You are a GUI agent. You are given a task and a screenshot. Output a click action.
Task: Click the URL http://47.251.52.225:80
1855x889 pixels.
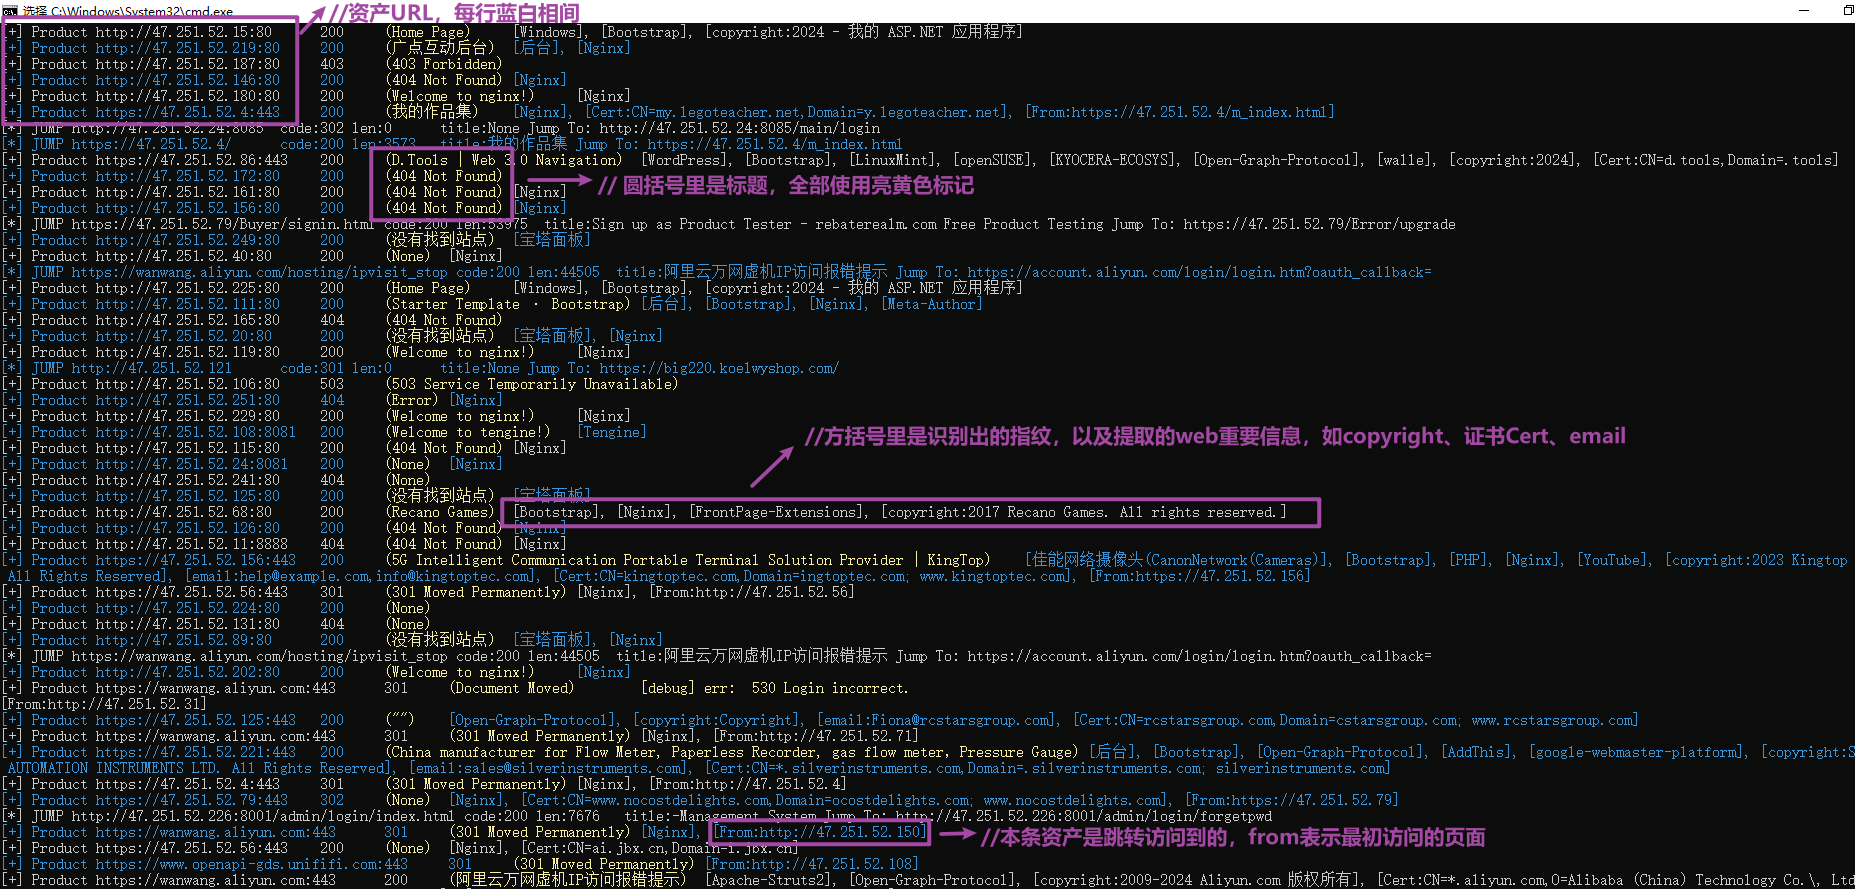tap(187, 288)
